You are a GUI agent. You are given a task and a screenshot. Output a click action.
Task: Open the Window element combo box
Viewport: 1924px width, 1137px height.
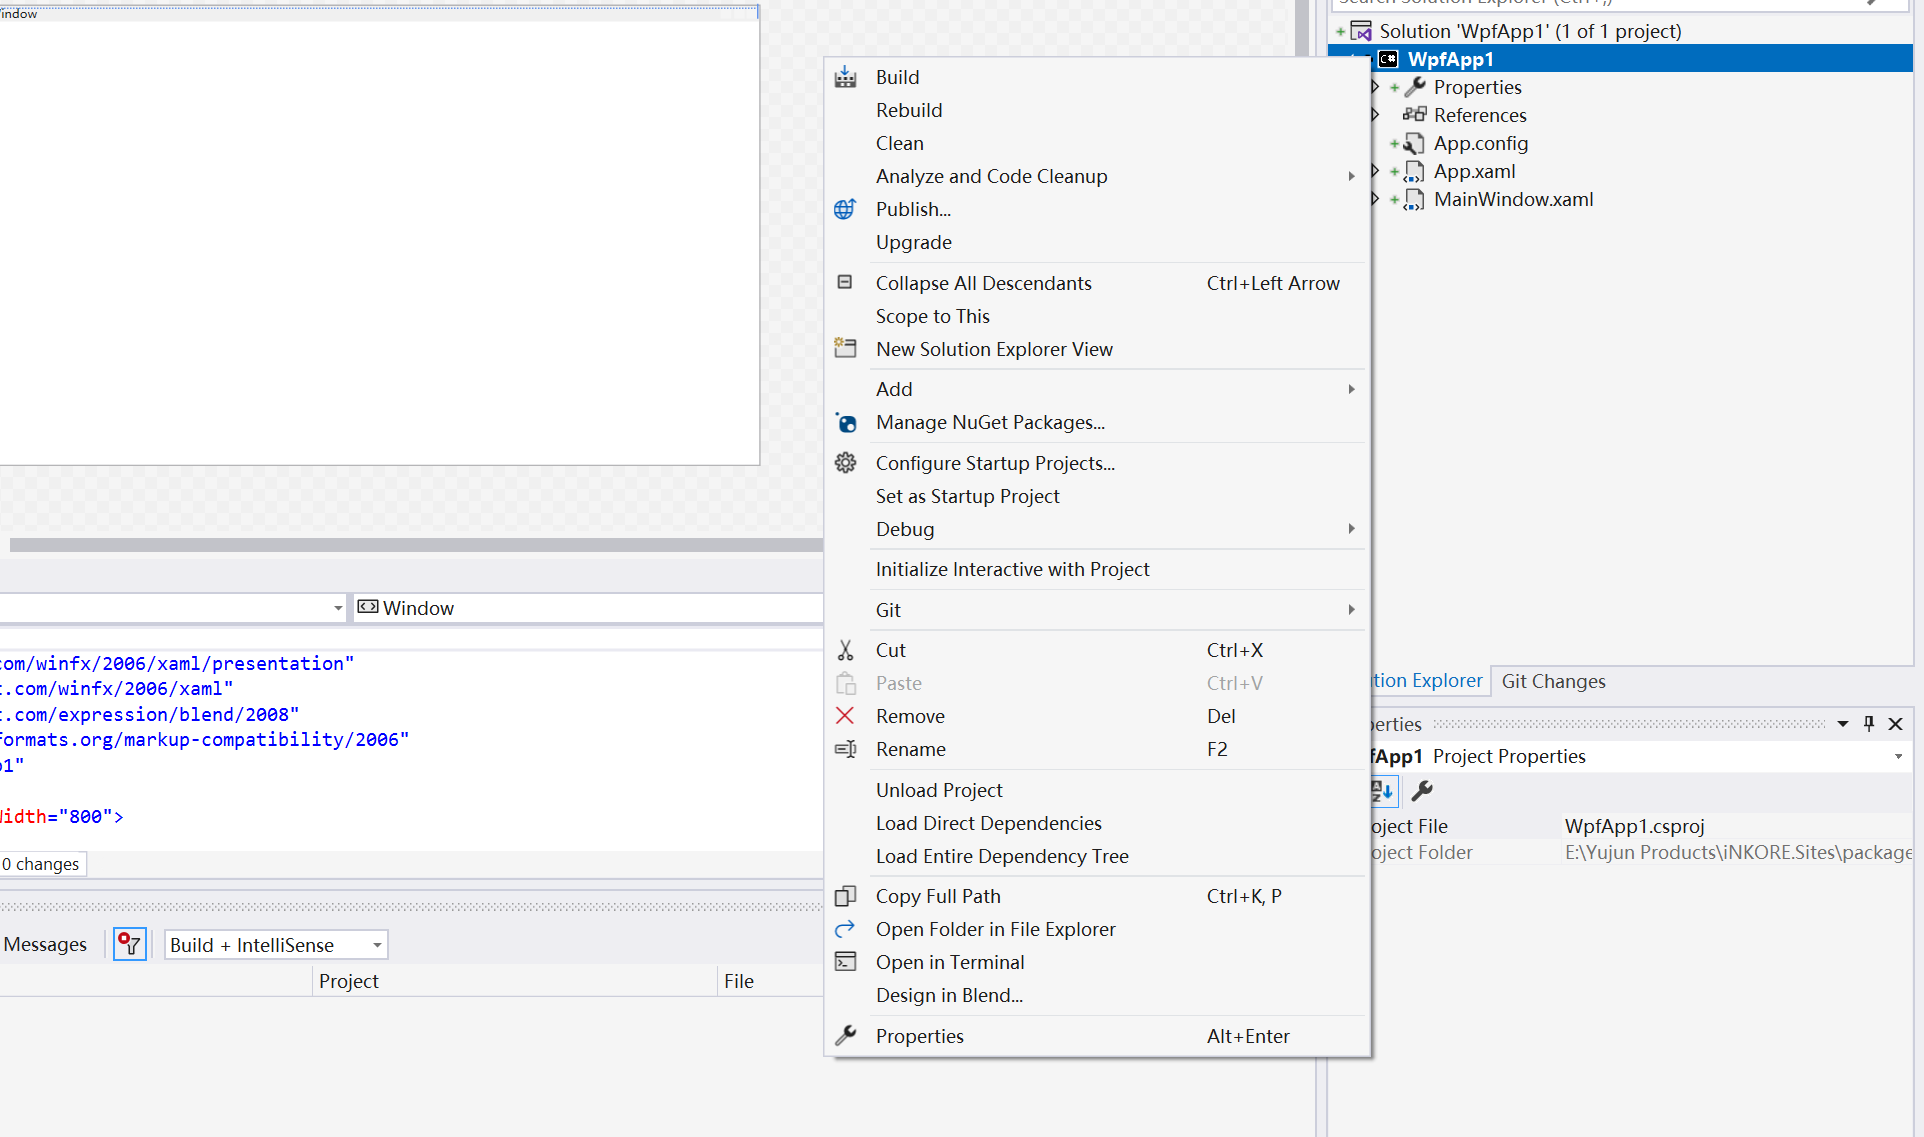[588, 608]
